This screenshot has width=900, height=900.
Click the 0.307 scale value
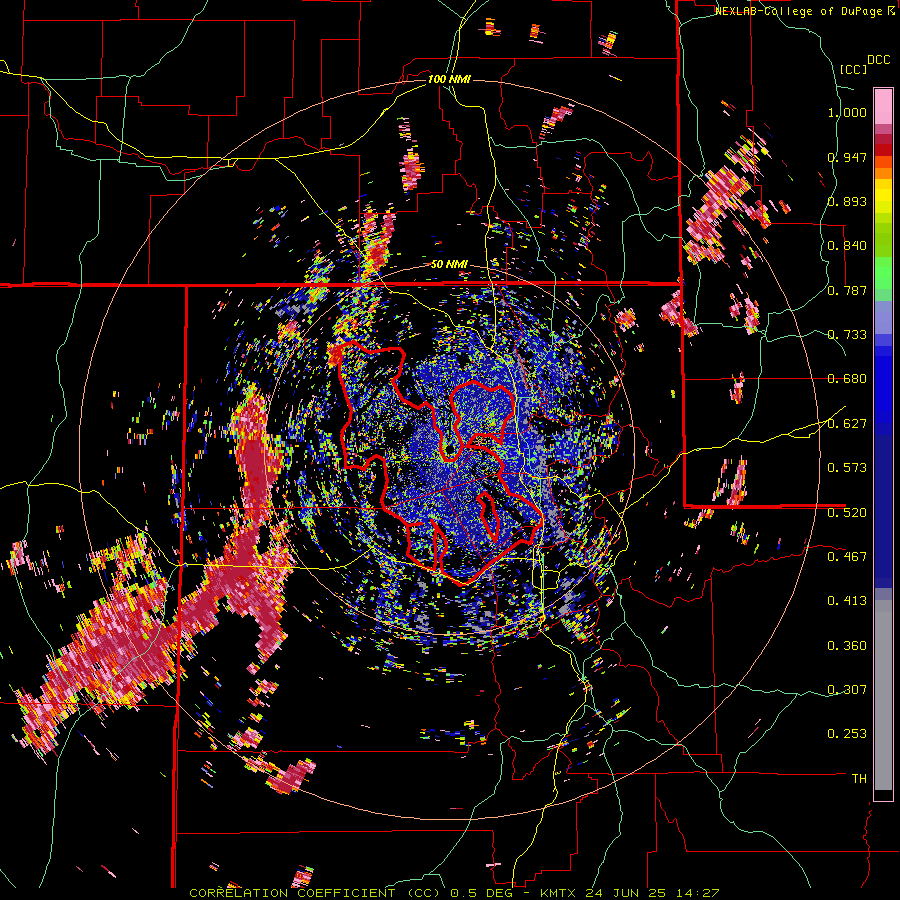click(x=847, y=689)
